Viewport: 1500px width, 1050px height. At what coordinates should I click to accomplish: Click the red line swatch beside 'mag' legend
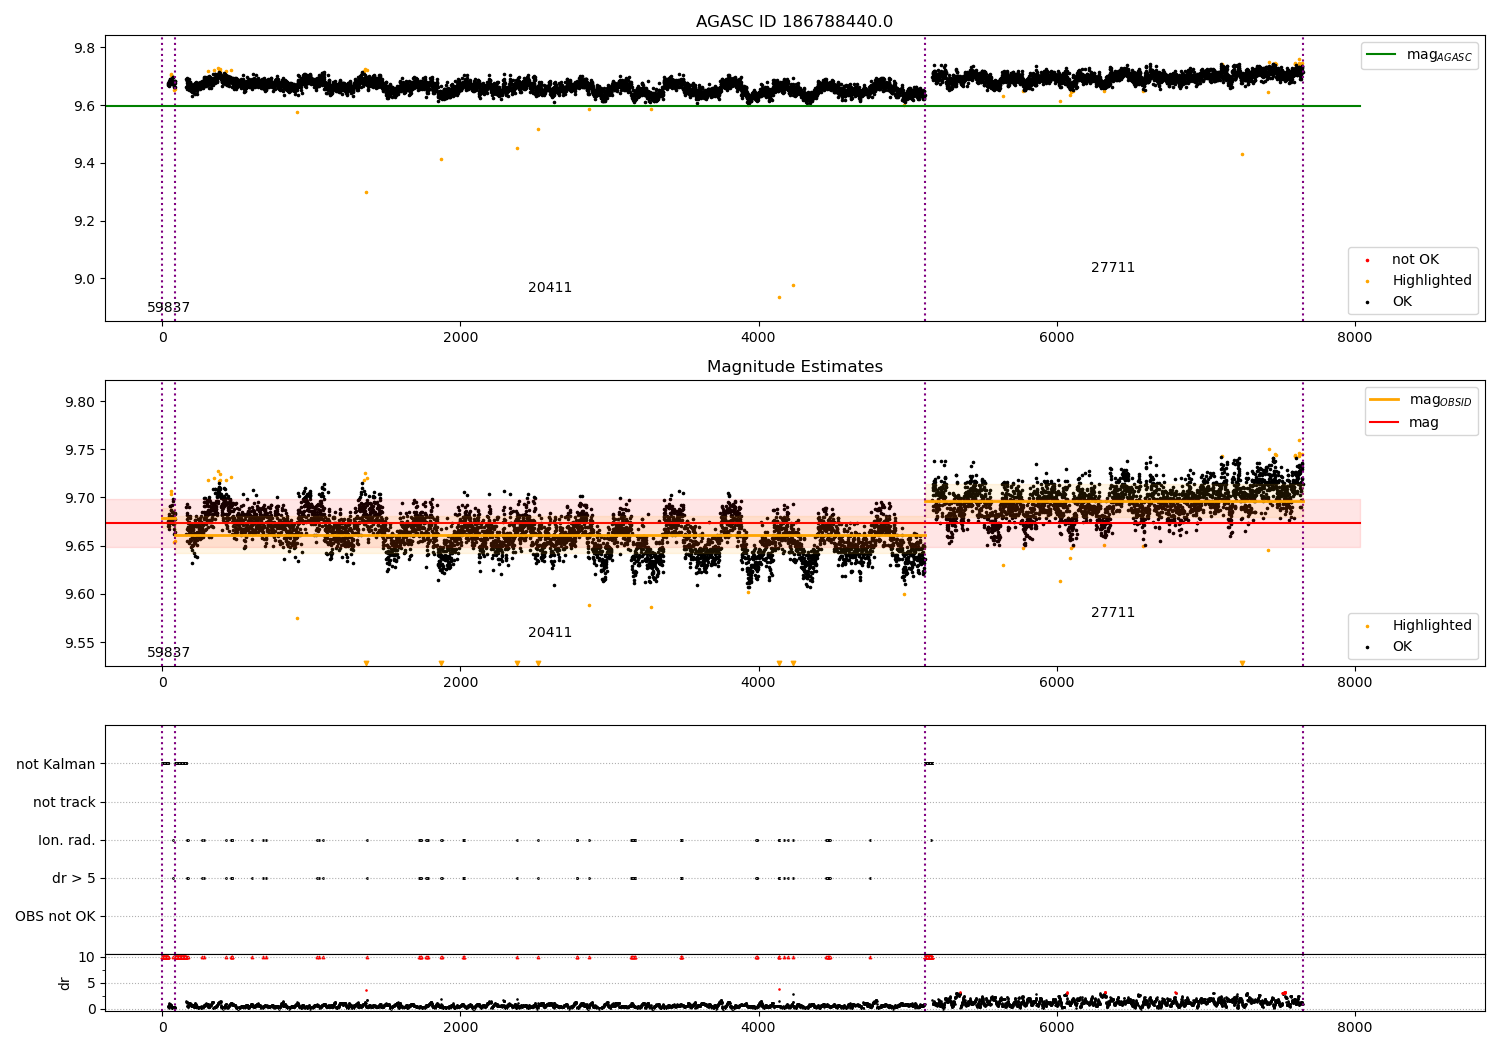[x=1384, y=422]
